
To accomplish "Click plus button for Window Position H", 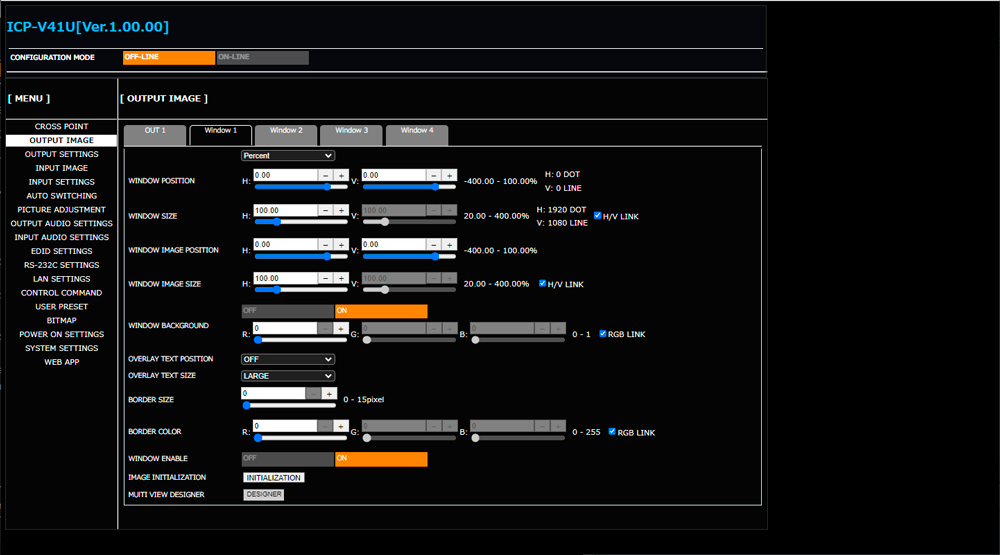I will 341,175.
